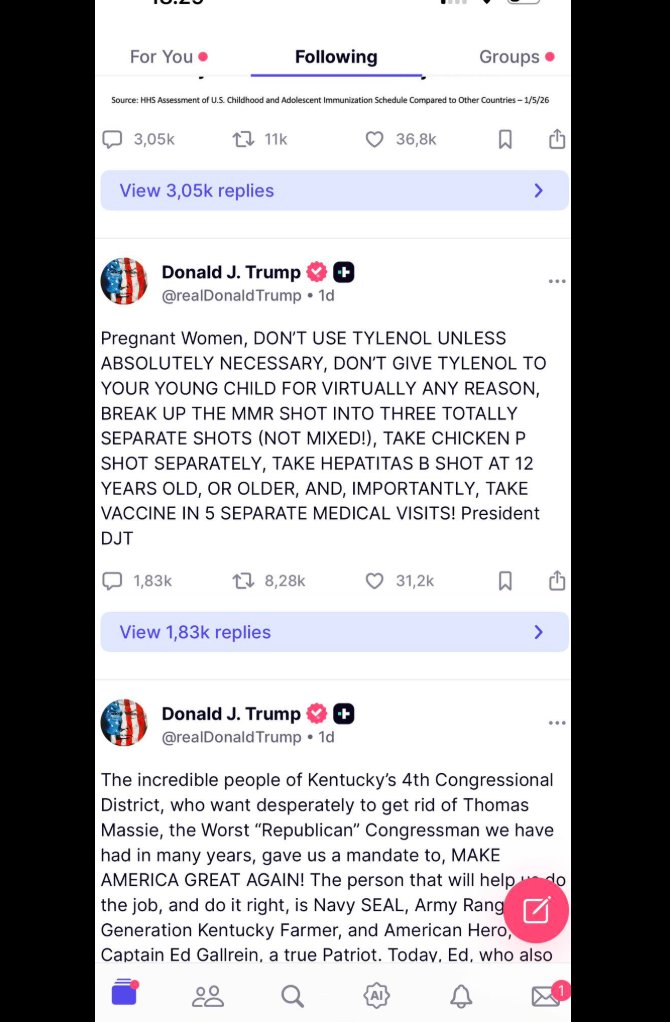Open the home feed icon in bottom bar
The height and width of the screenshot is (1022, 670).
pyautogui.click(x=124, y=993)
